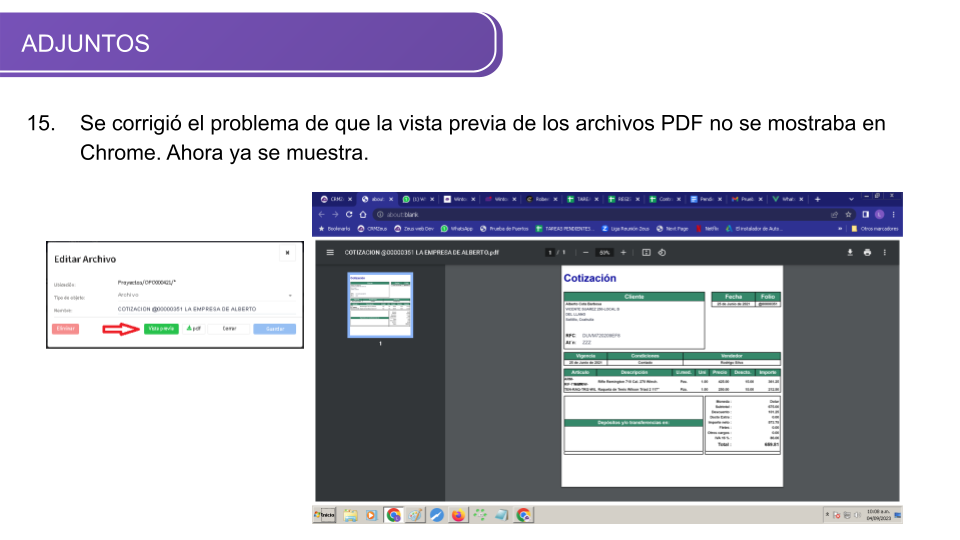Viewport: 960px width, 540px height.
Task: Click Cerrar in Editar Archivo dialog
Action: [229, 329]
